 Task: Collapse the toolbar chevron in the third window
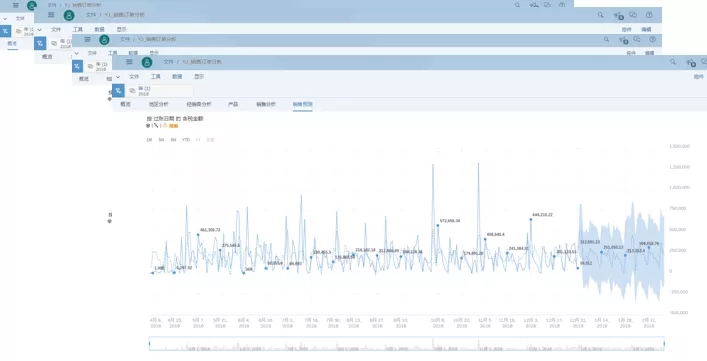point(77,53)
